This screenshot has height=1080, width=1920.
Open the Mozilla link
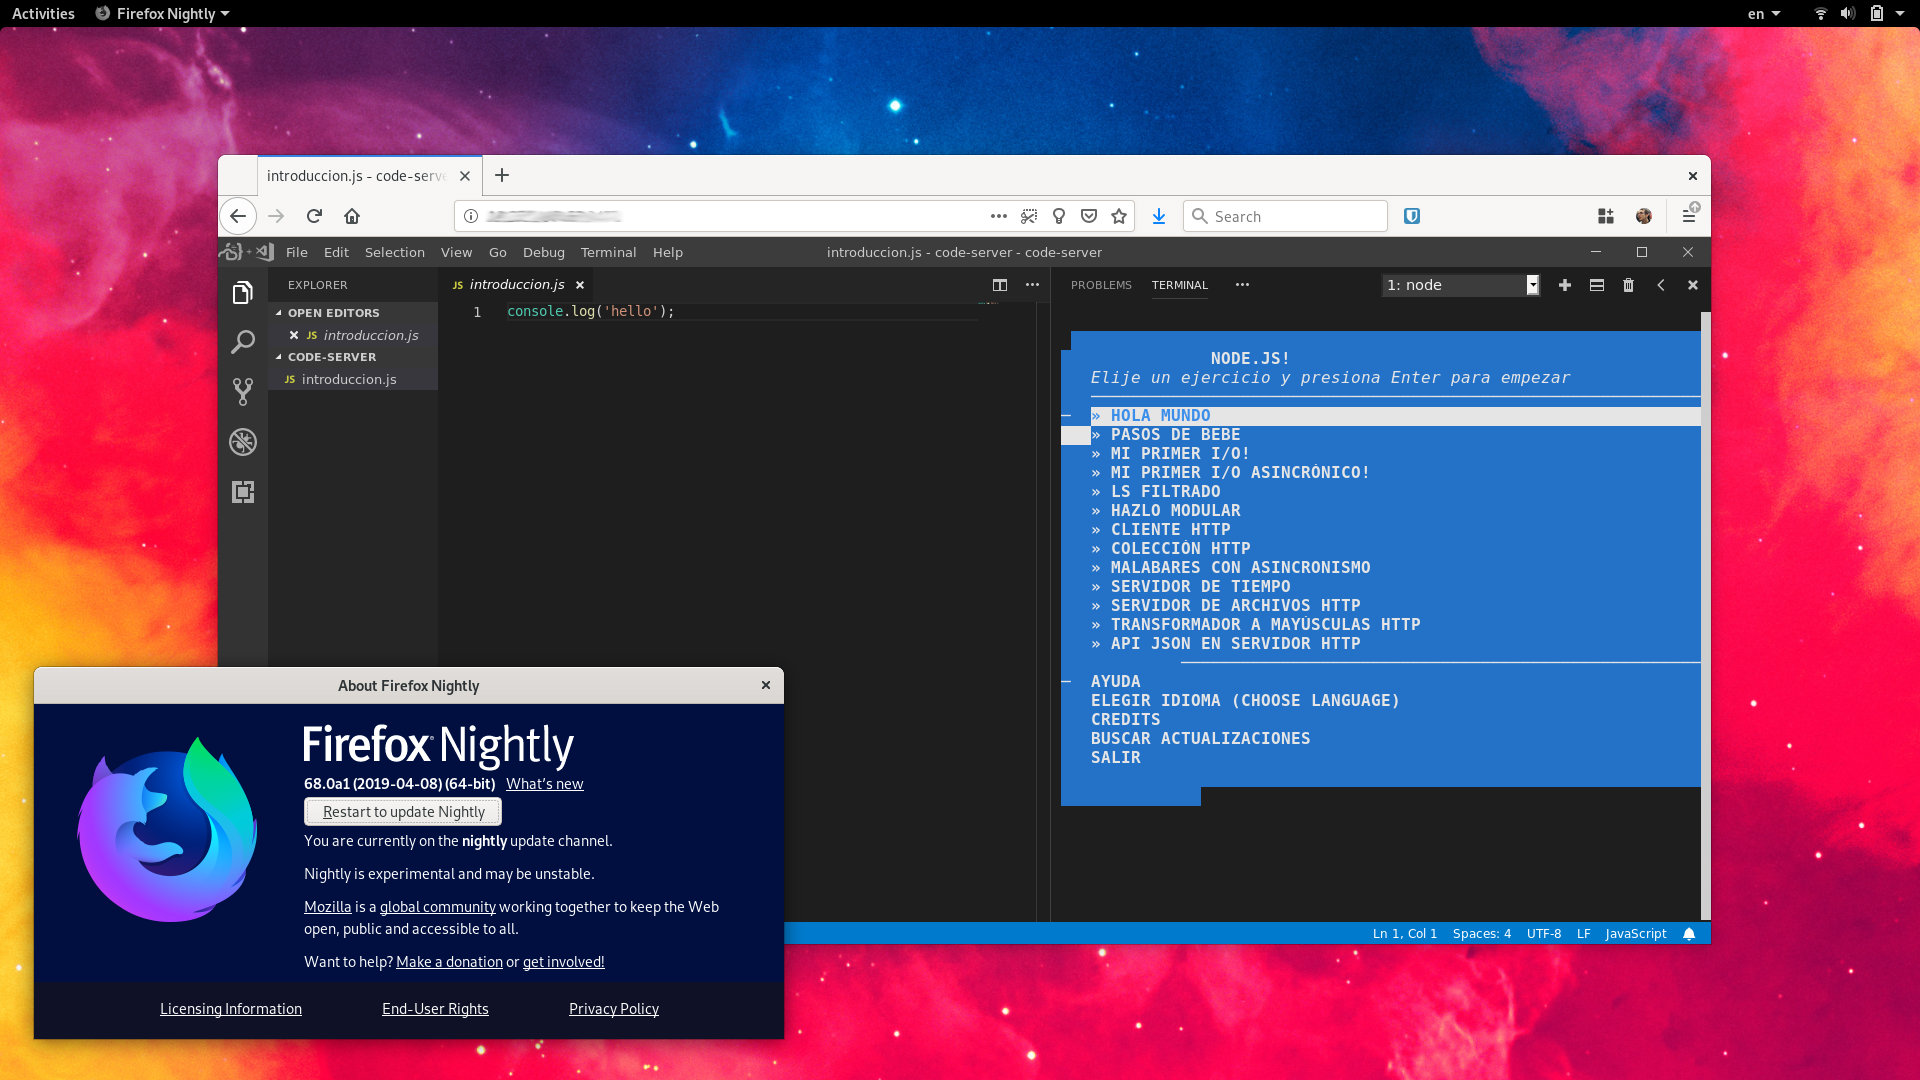pyautogui.click(x=328, y=907)
